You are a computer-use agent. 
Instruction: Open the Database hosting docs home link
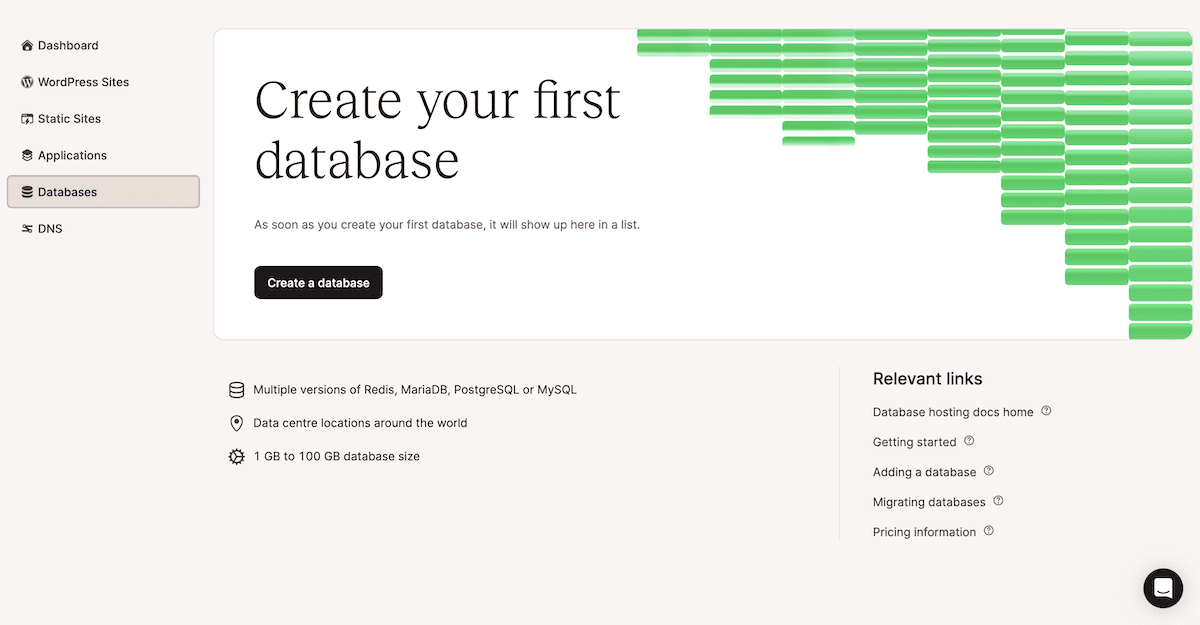coord(951,411)
